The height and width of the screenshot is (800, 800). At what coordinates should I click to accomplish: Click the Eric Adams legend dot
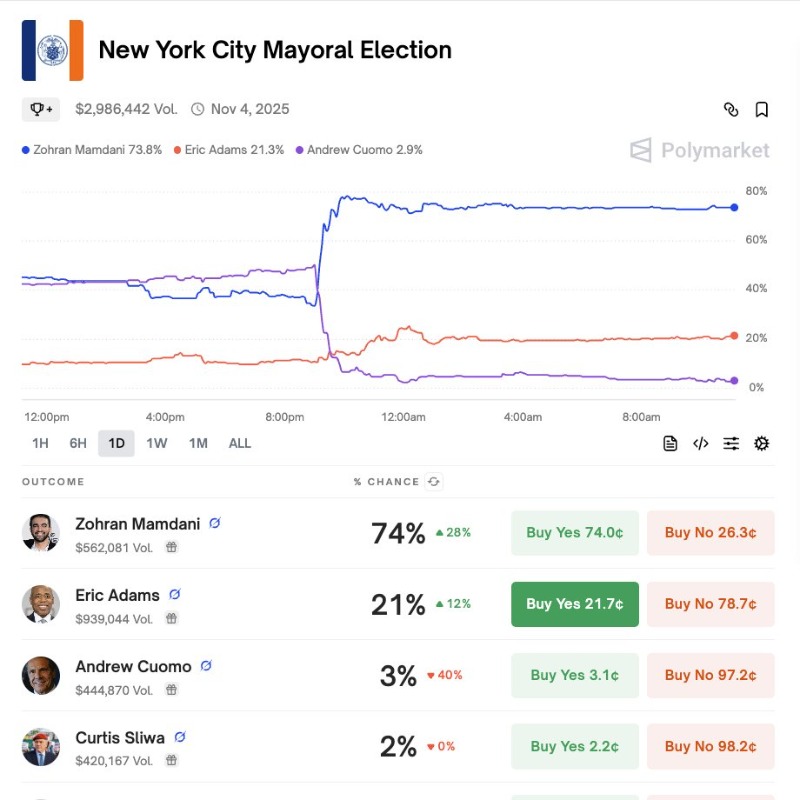[177, 150]
